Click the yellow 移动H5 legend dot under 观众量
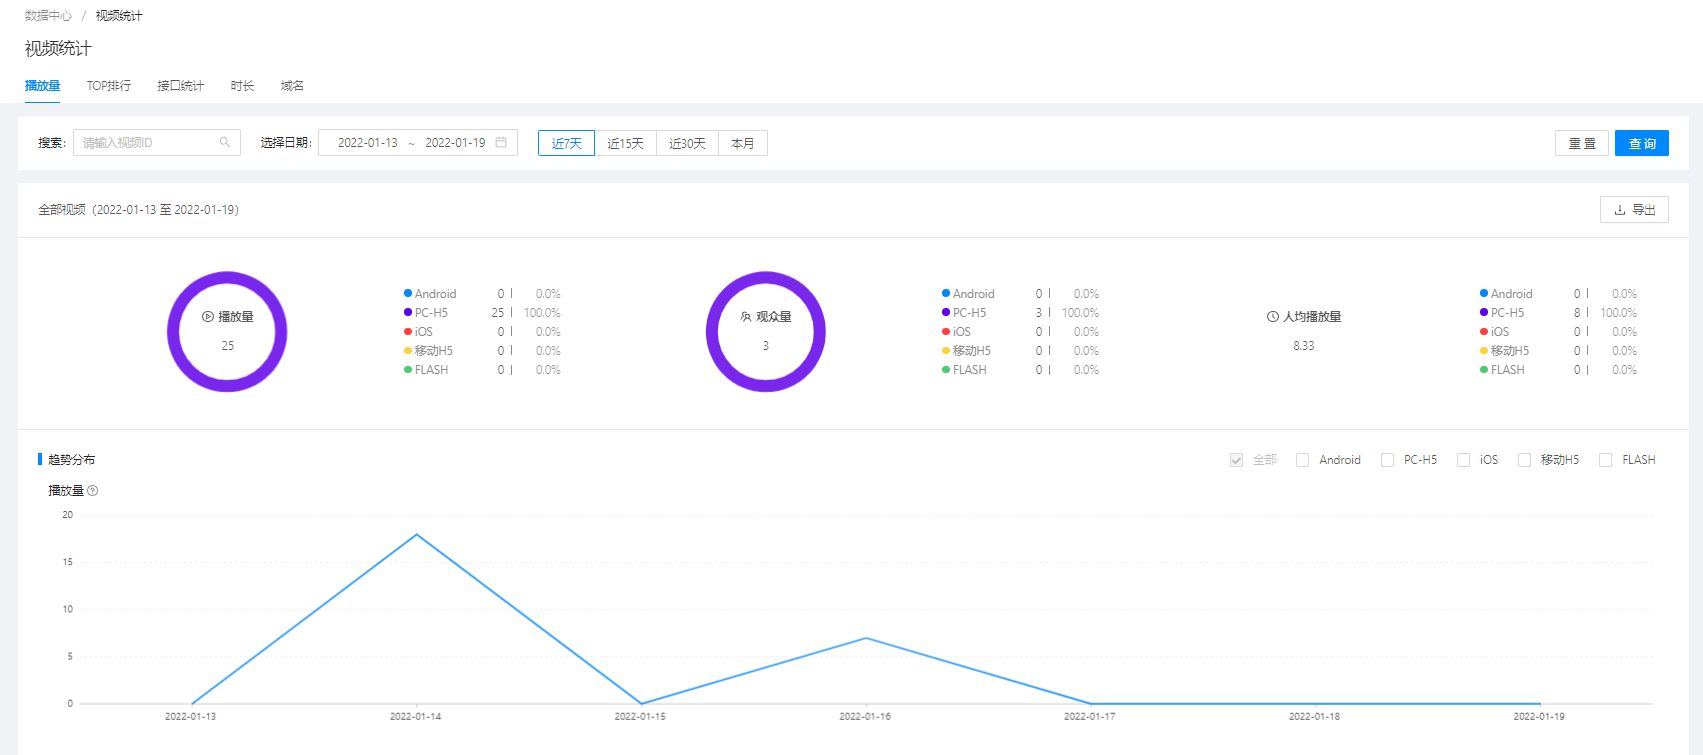Image resolution: width=1703 pixels, height=755 pixels. point(946,350)
